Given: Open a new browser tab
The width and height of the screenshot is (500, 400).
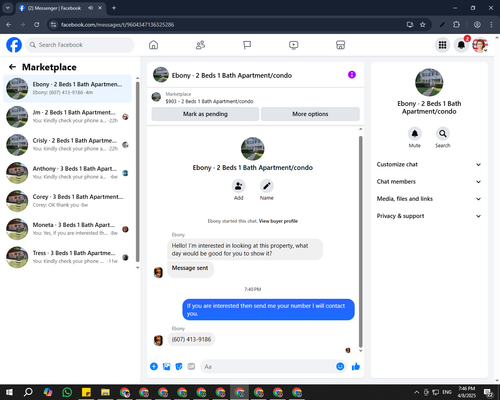Looking at the screenshot, I should (114, 8).
